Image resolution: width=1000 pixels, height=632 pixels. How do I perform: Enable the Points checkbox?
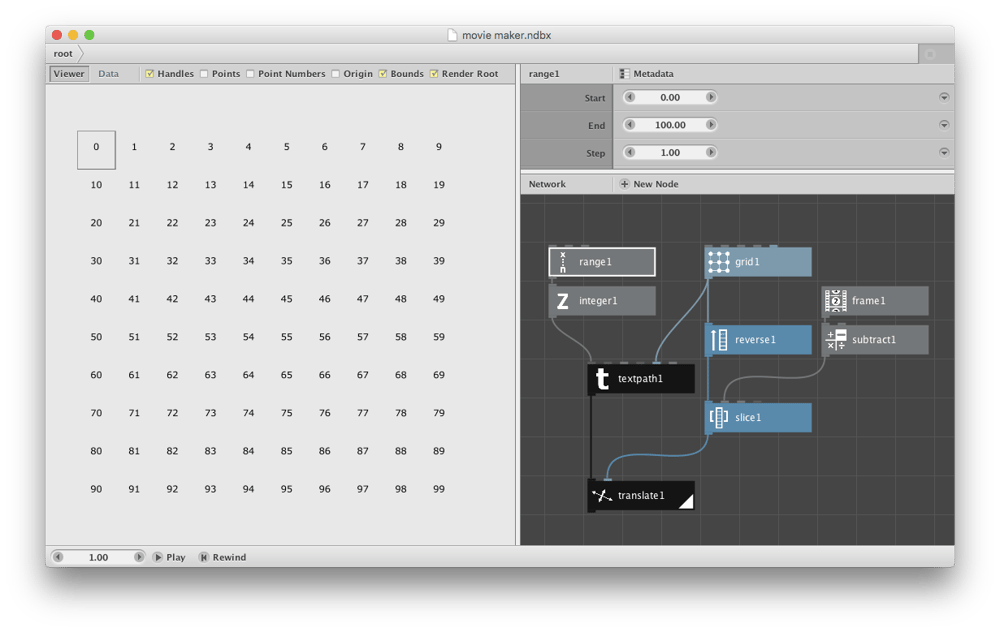(x=204, y=74)
